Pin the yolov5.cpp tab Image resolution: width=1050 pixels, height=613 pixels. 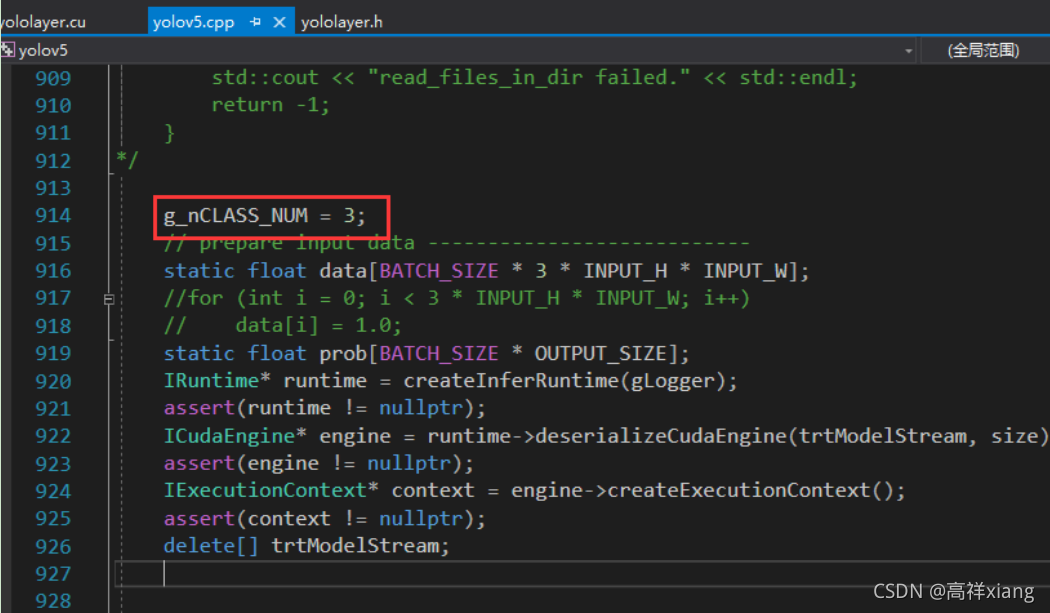coord(255,22)
